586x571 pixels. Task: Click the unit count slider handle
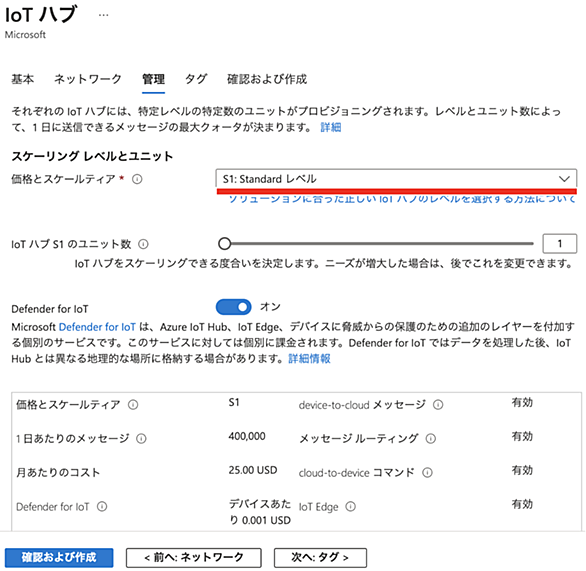pyautogui.click(x=224, y=244)
